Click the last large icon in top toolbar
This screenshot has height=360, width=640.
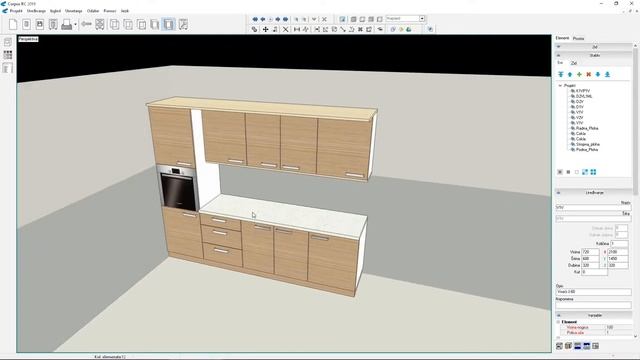[x=183, y=24]
